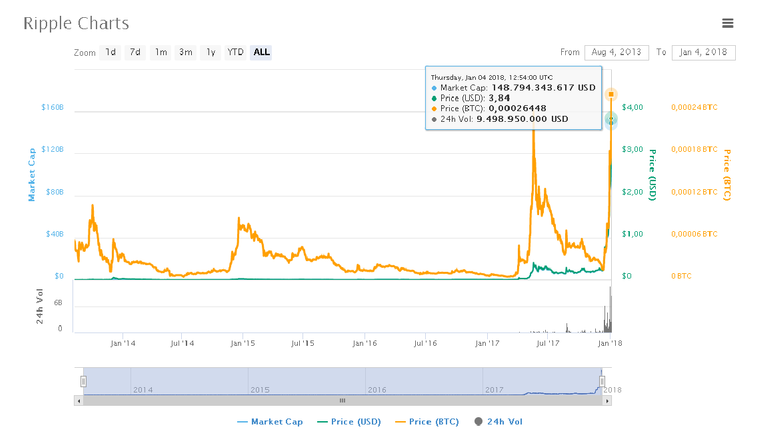
Task: Click the 0,00024 BTC axis label
Action: point(694,107)
